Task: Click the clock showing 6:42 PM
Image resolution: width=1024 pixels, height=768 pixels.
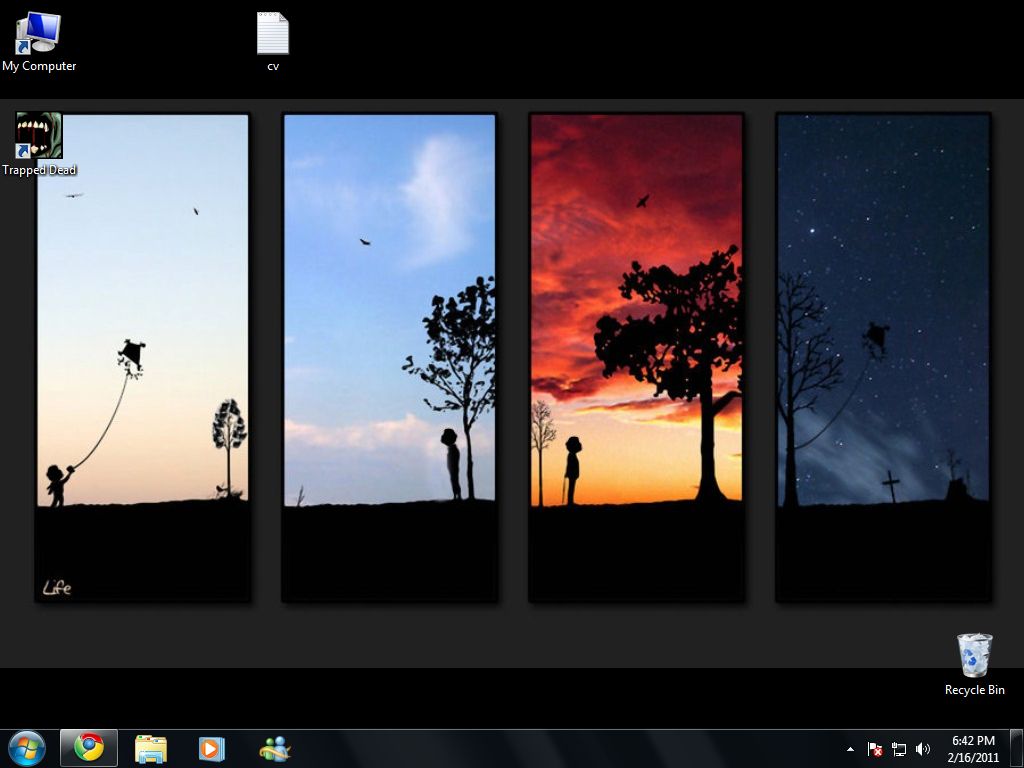Action: (973, 741)
